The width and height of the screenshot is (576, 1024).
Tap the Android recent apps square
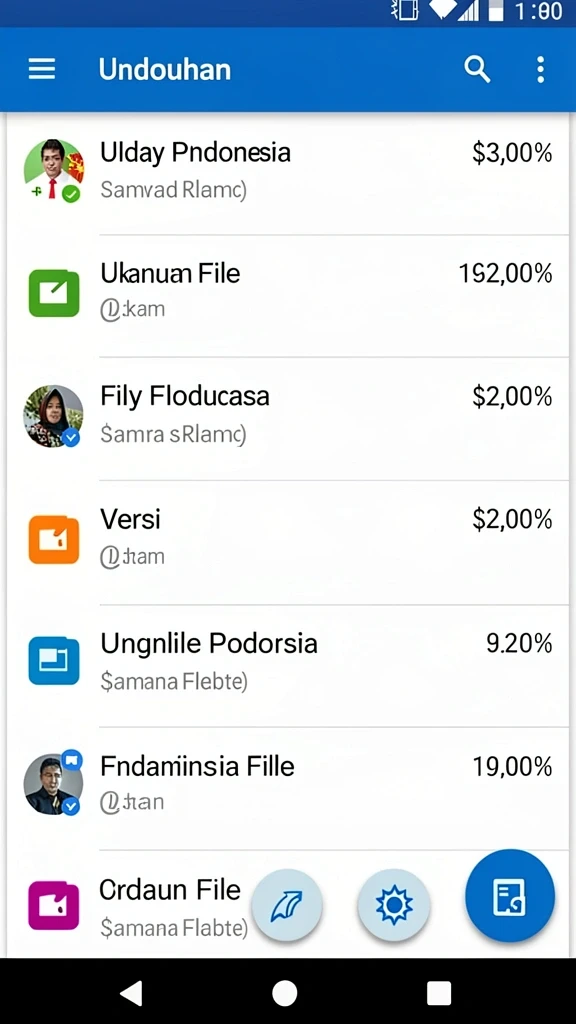coord(439,993)
